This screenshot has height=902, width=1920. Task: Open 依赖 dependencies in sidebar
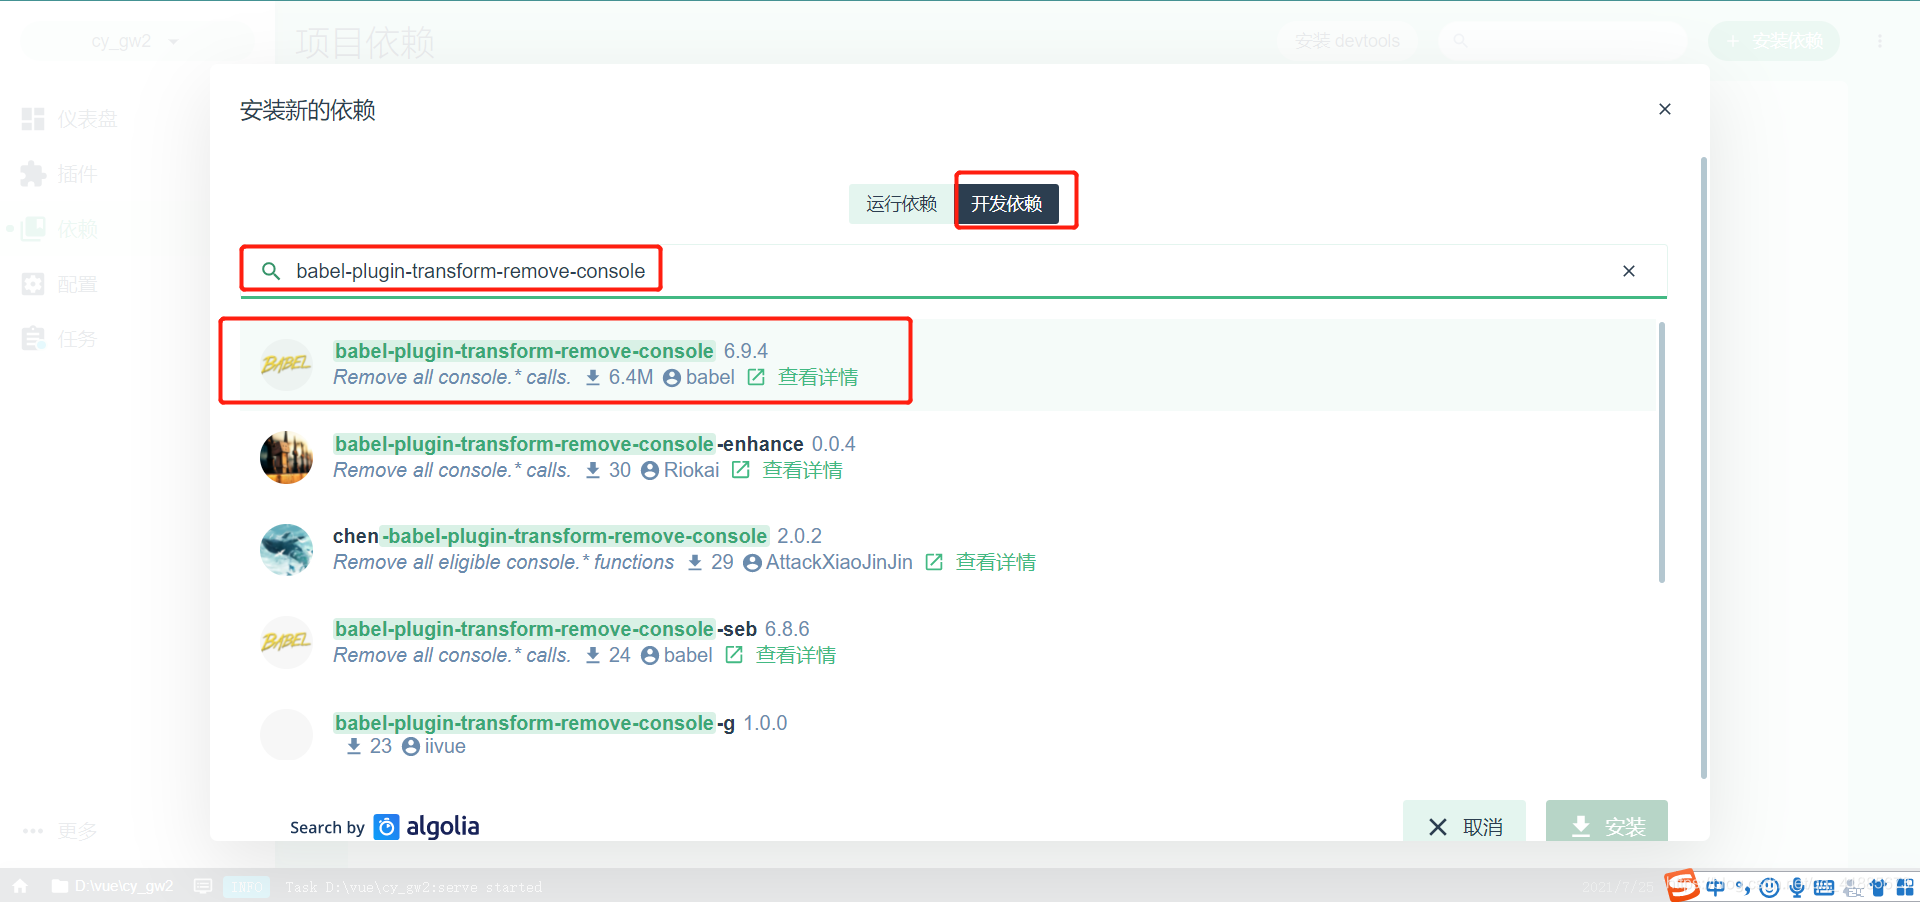click(x=60, y=229)
